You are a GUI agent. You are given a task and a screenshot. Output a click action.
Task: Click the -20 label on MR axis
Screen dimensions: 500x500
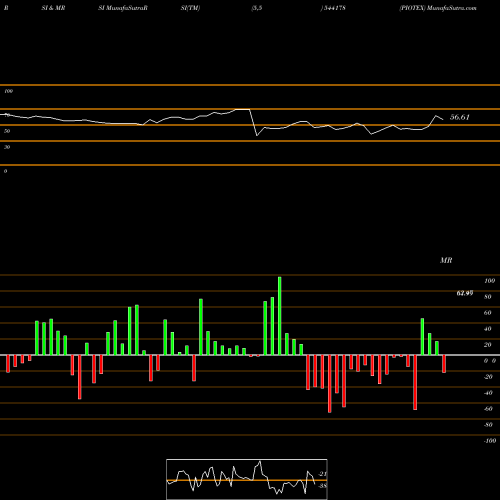point(488,377)
